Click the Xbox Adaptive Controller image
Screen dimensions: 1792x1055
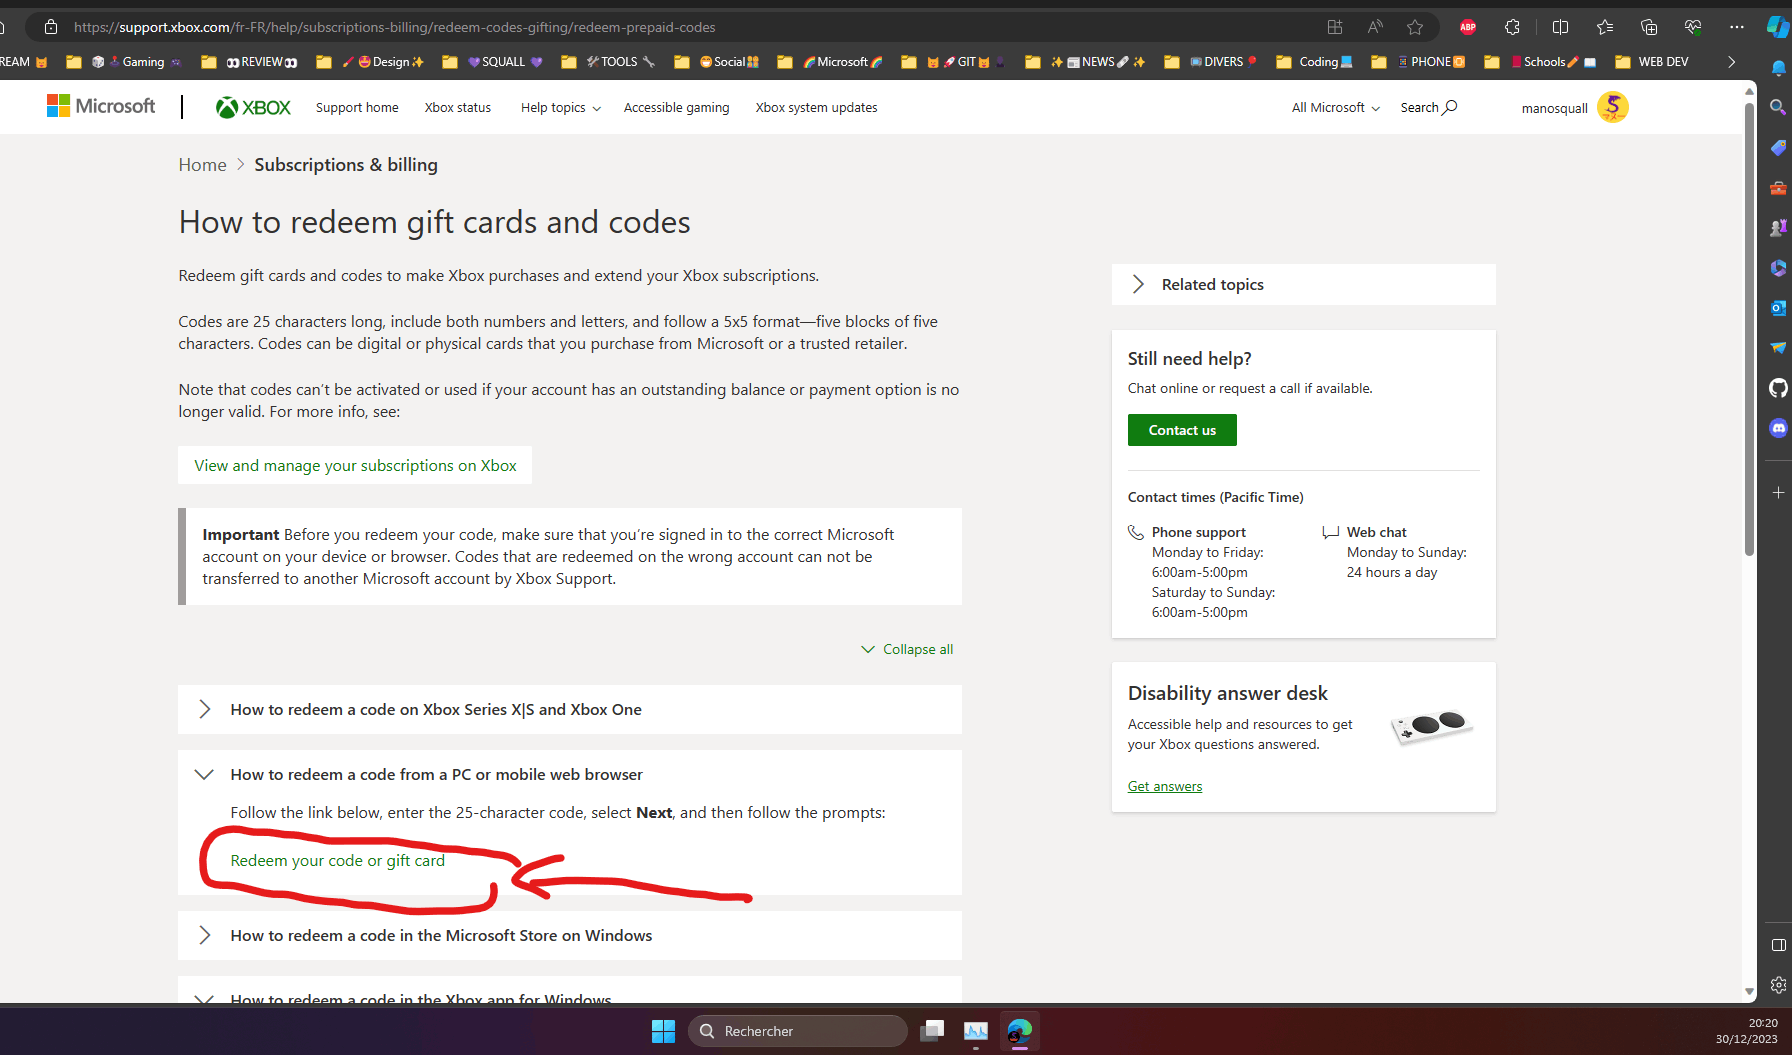[x=1432, y=727]
